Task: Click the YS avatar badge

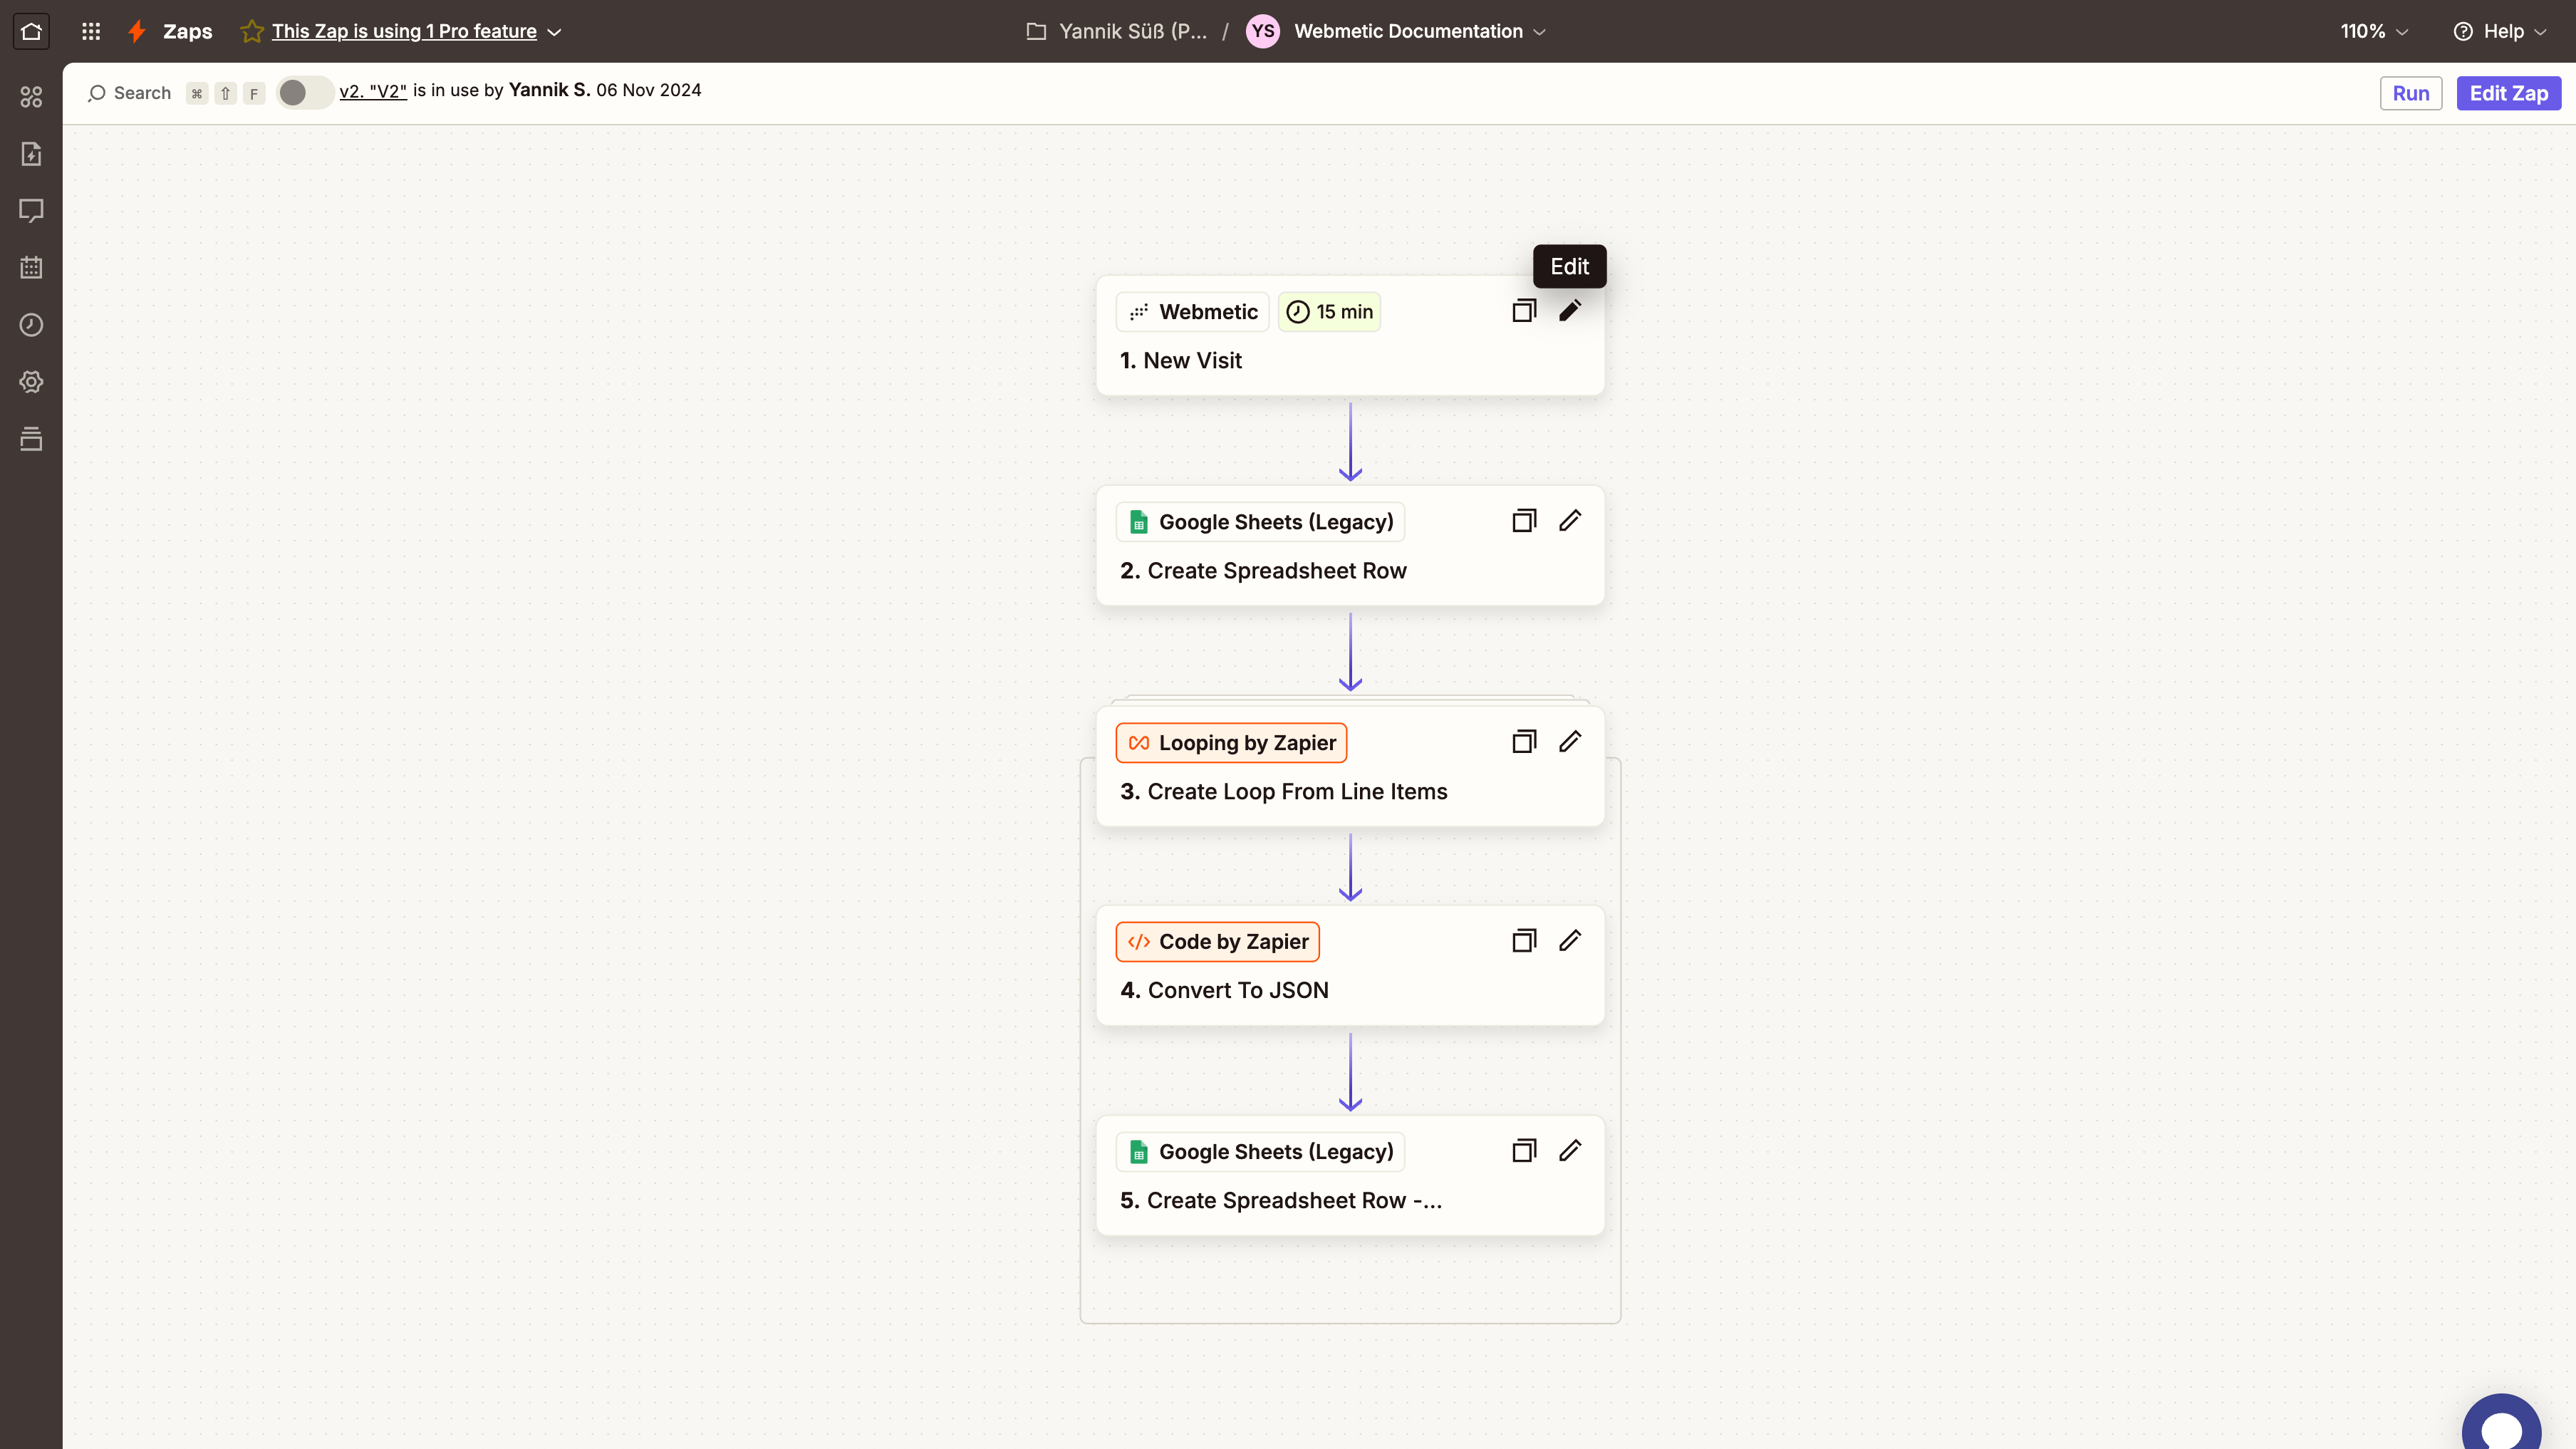Action: 1263,31
